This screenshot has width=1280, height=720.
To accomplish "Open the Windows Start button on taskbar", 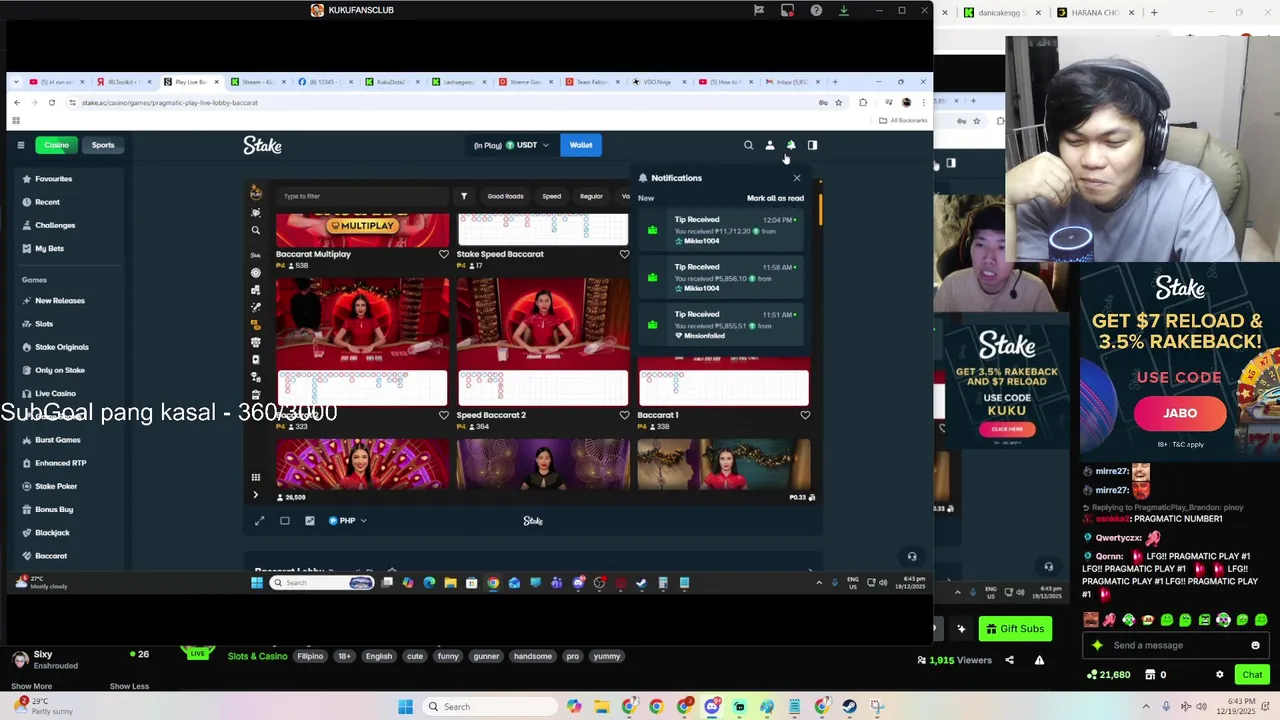I will 405,707.
